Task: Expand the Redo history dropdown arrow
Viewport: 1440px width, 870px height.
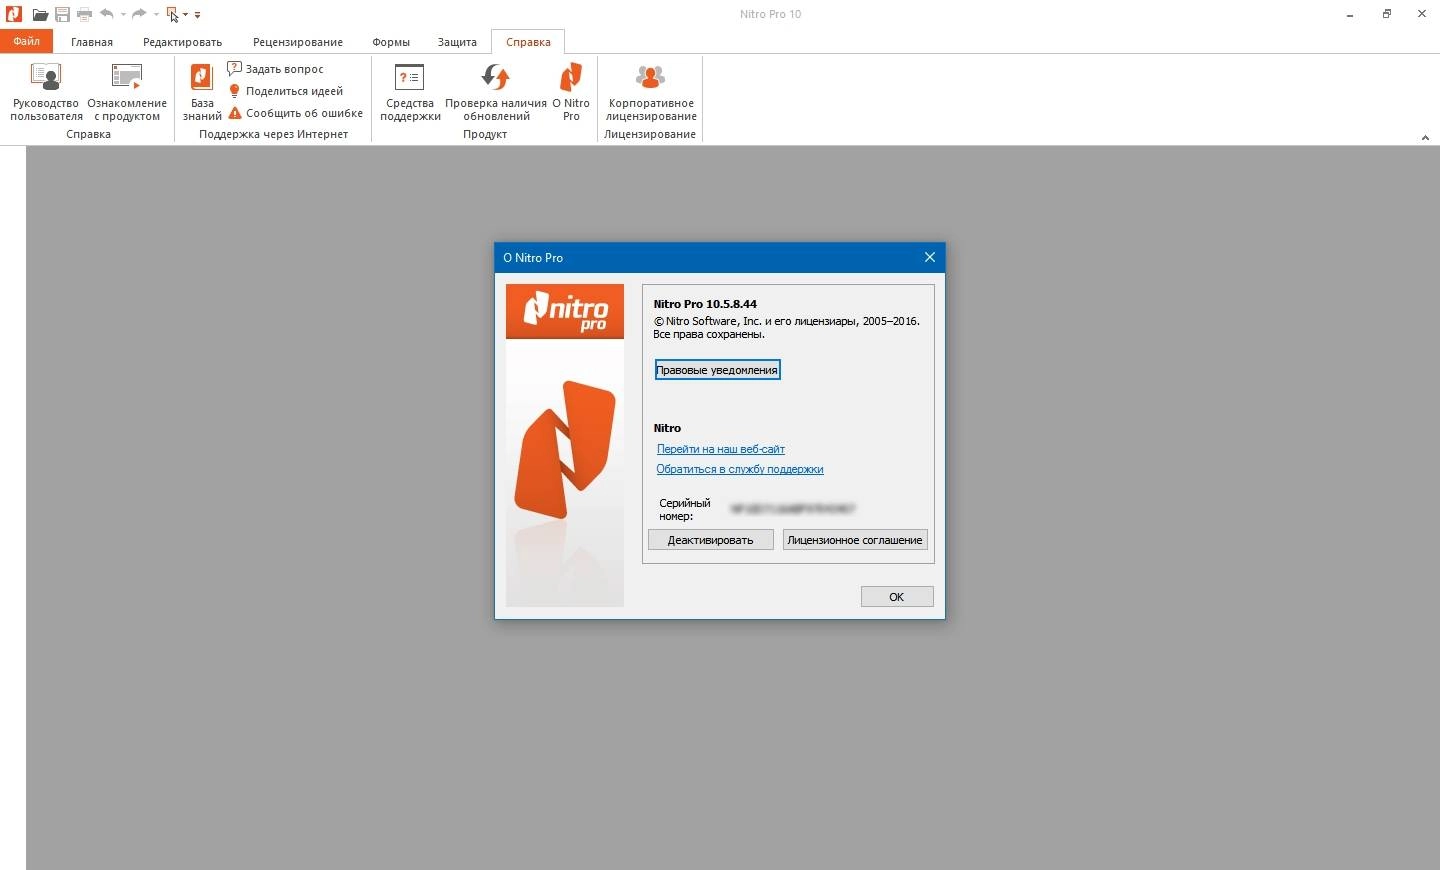Action: pyautogui.click(x=156, y=15)
